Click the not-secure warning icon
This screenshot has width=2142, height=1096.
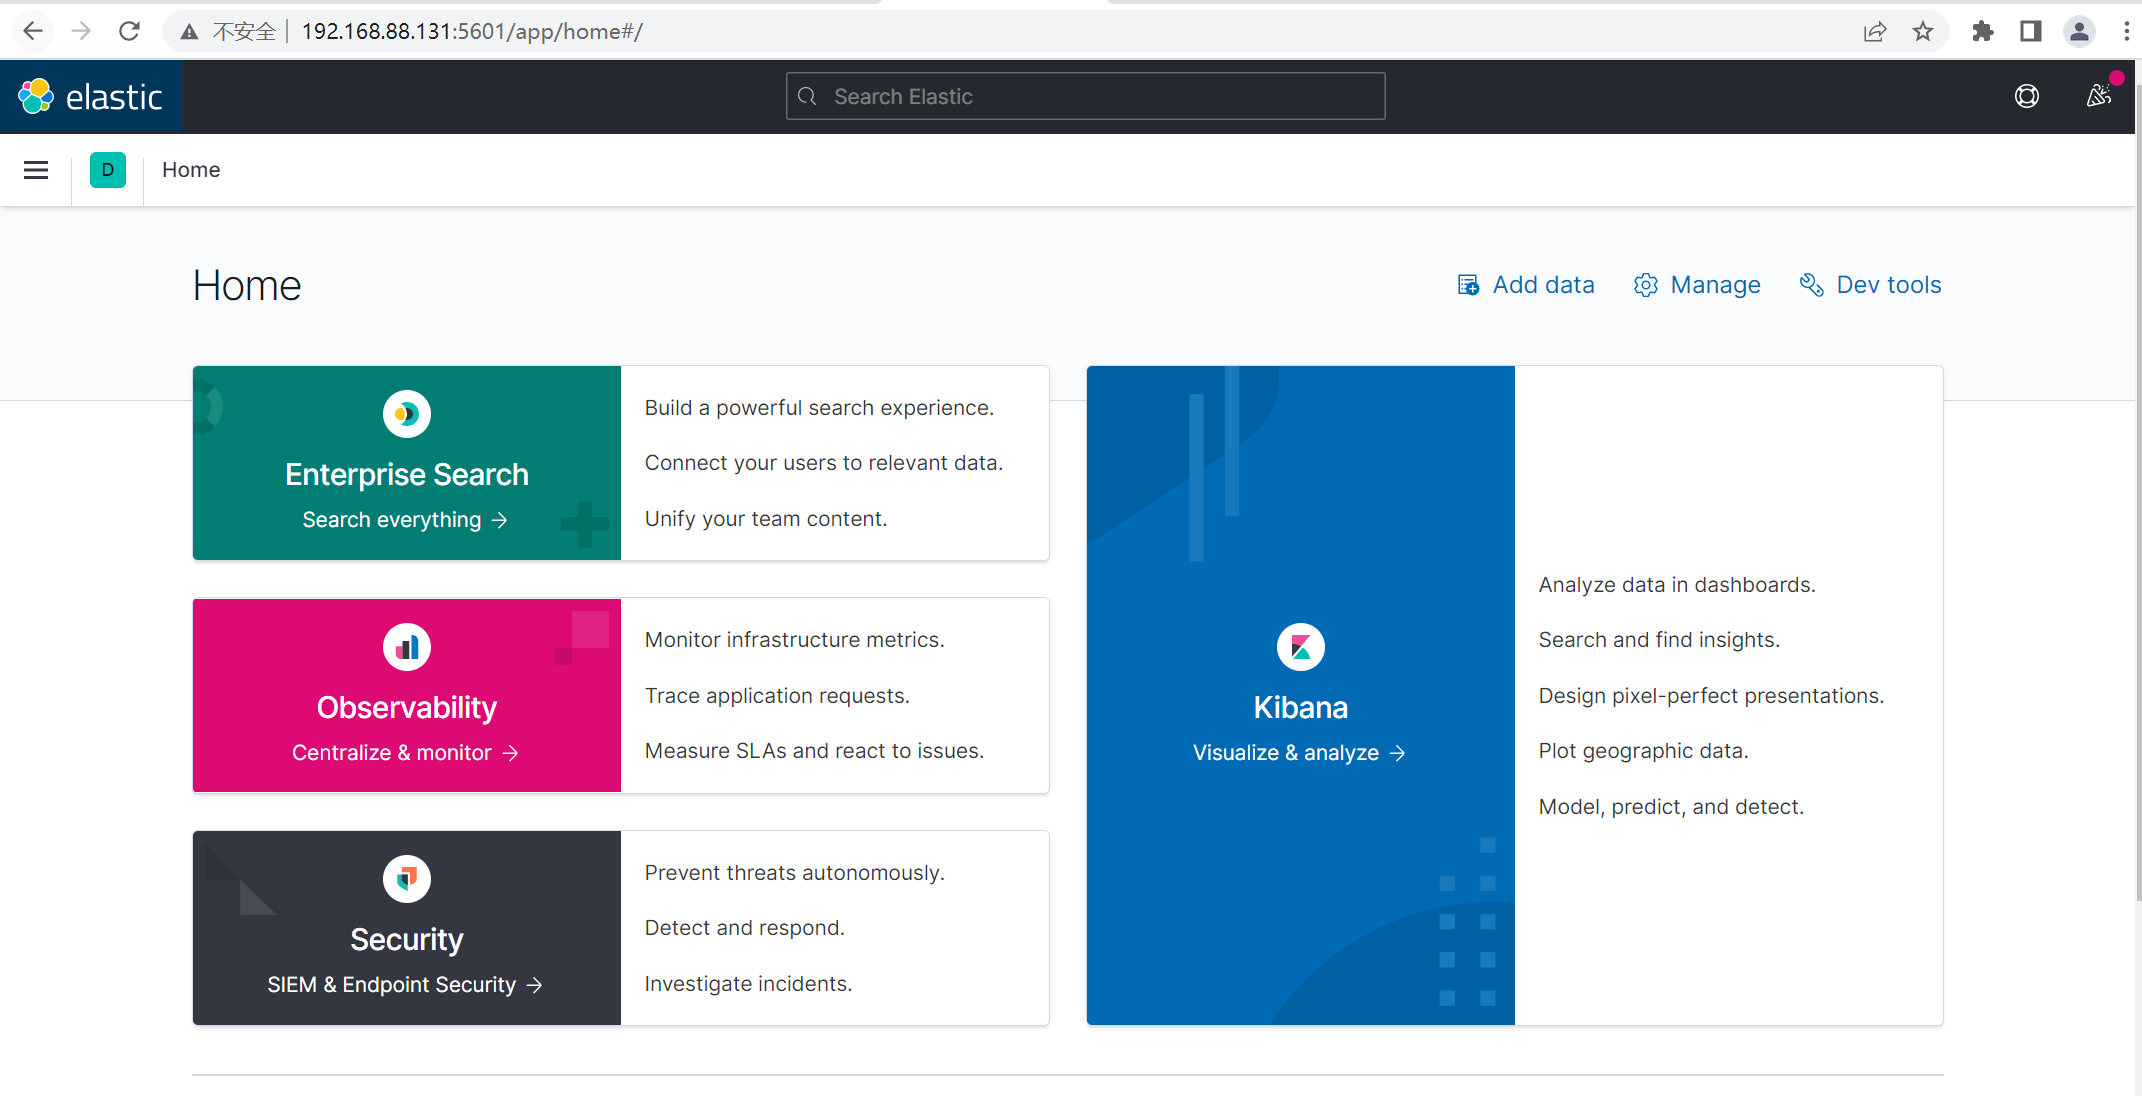(189, 32)
